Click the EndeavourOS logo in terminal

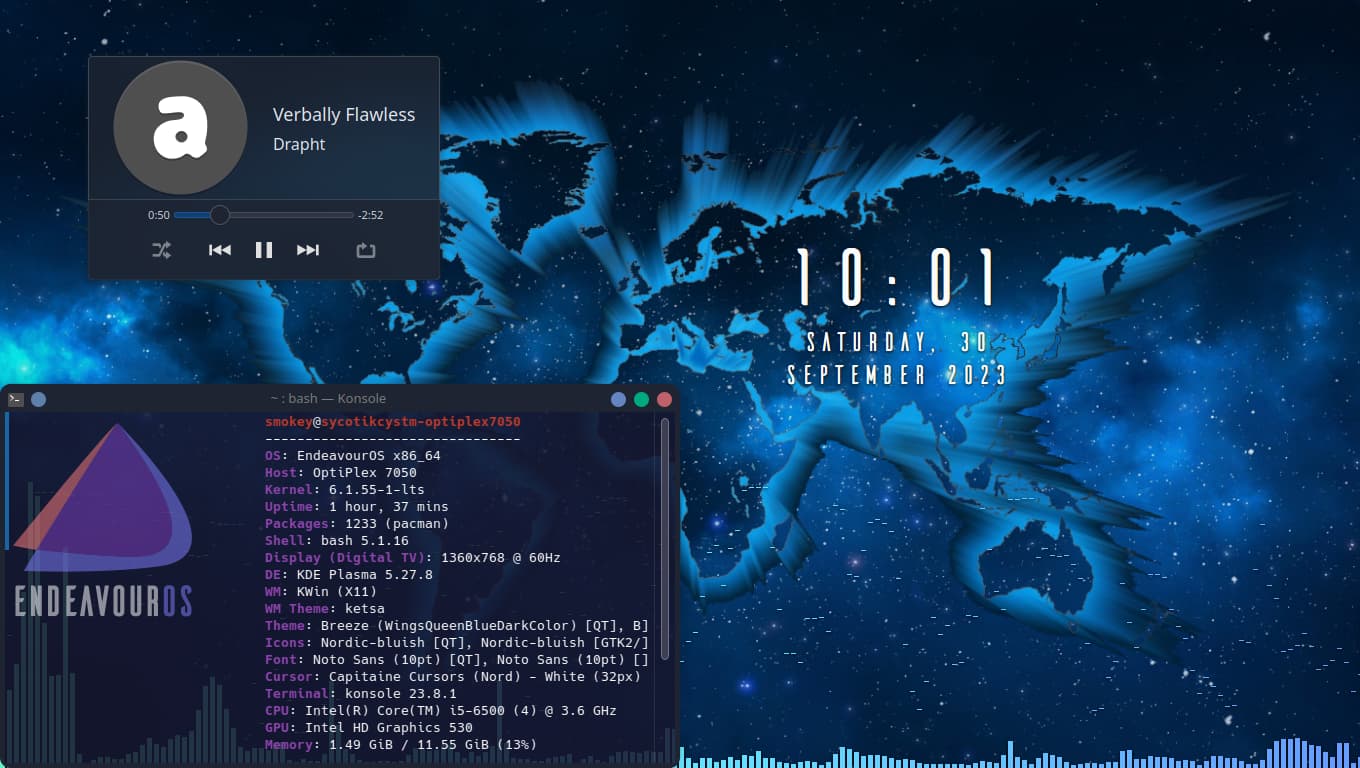[105, 520]
